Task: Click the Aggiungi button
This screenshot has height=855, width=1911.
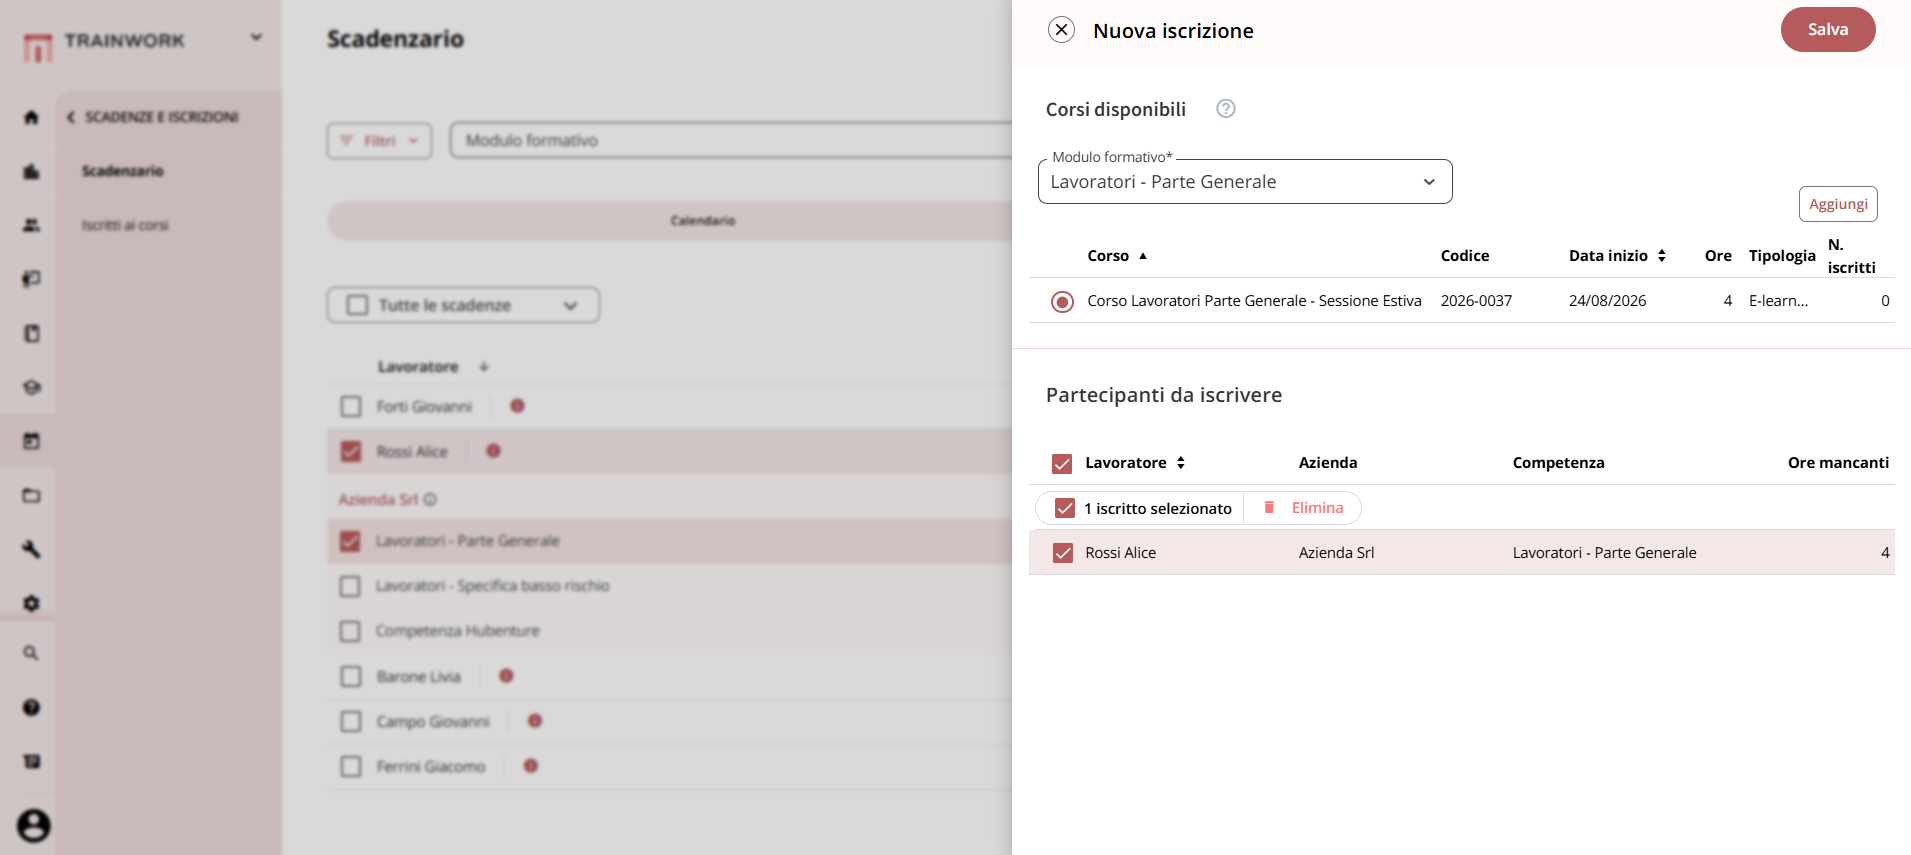Action: click(1838, 204)
